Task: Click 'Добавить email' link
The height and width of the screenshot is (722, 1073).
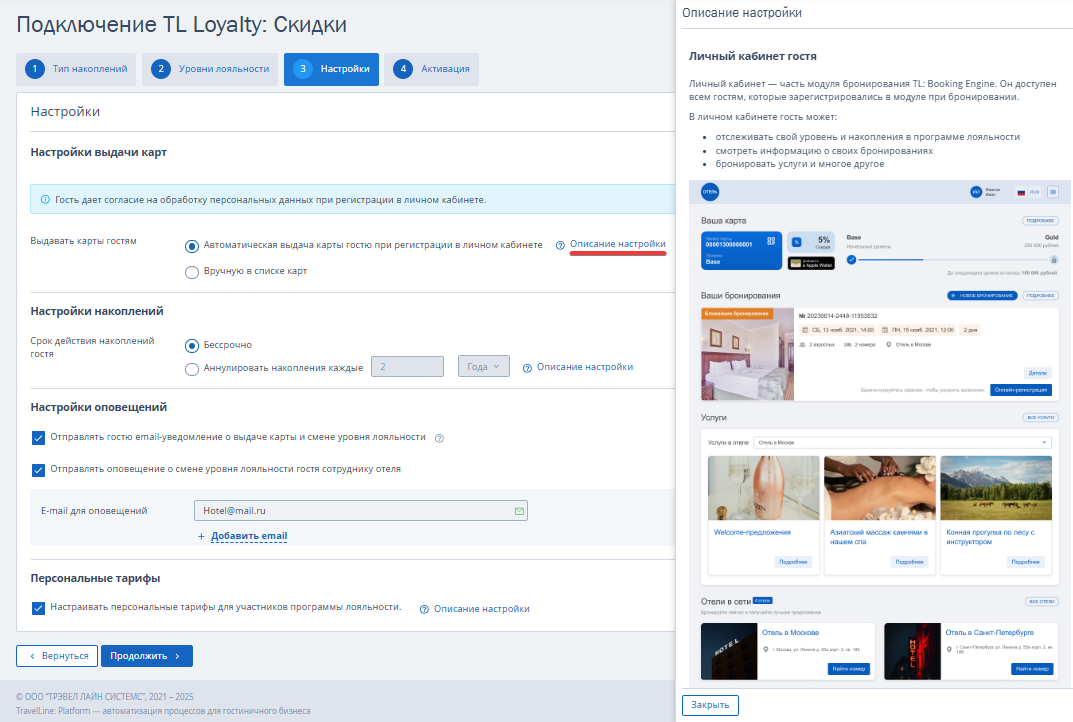Action: coord(249,536)
